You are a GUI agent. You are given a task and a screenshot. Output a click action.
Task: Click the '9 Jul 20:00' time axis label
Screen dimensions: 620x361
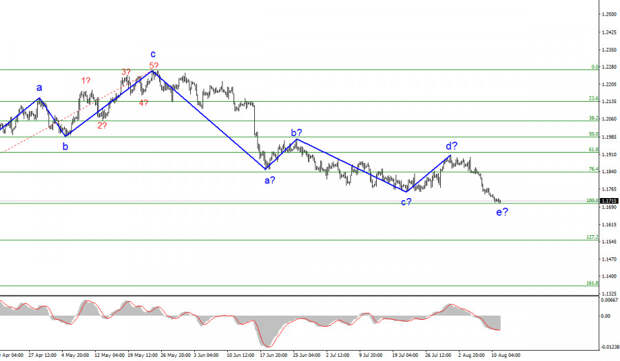(371, 355)
